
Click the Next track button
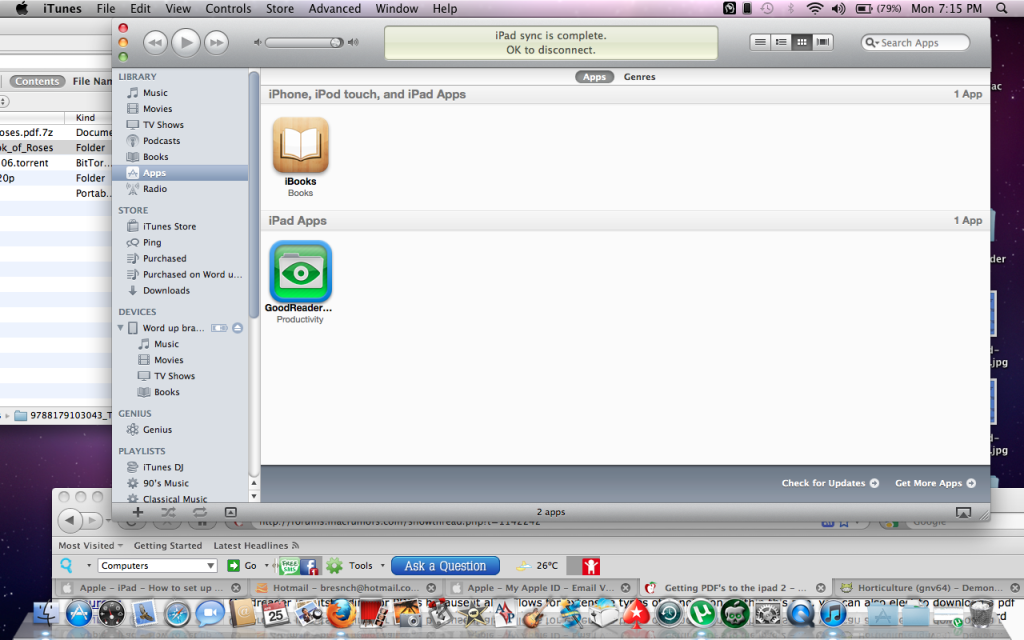[x=216, y=42]
